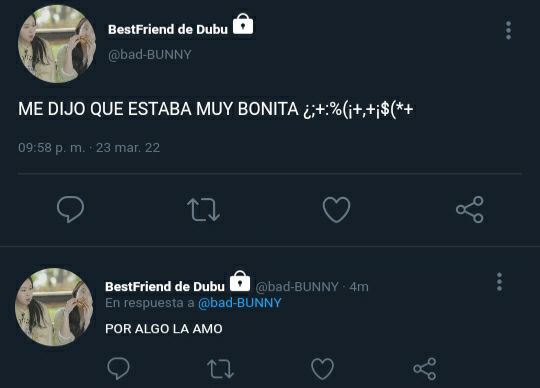Share the POR ALGO LA AMO reply
This screenshot has height=388, width=540.
[x=425, y=369]
